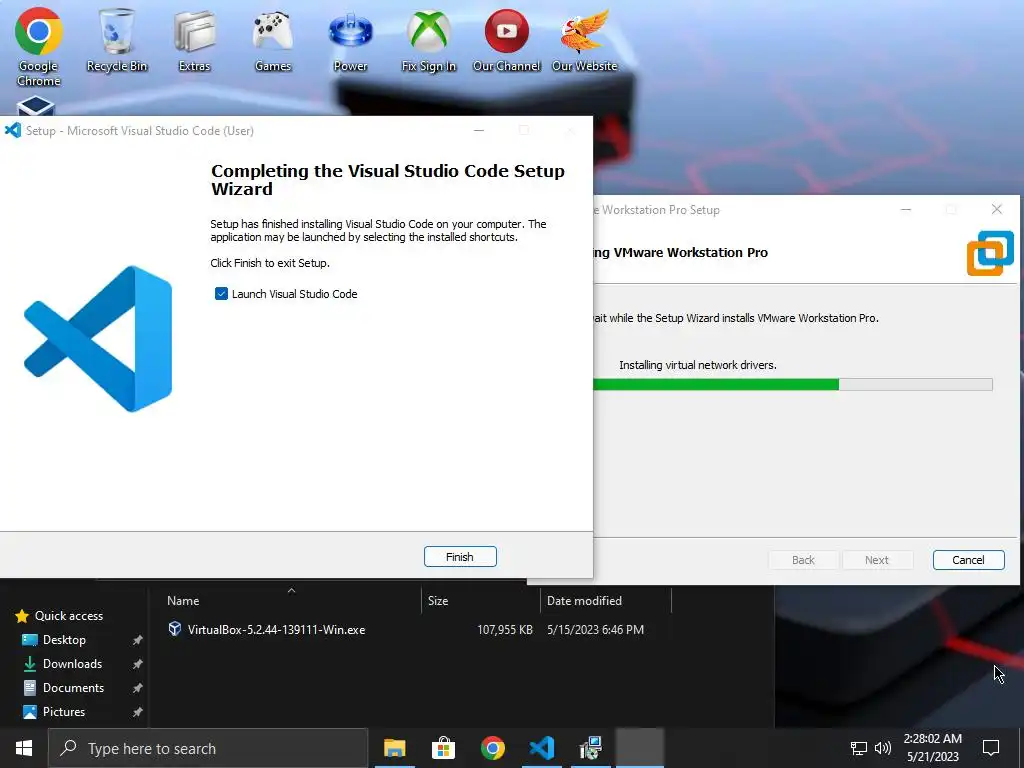Select the Power desktop icon
The width and height of the screenshot is (1024, 768).
click(x=351, y=41)
